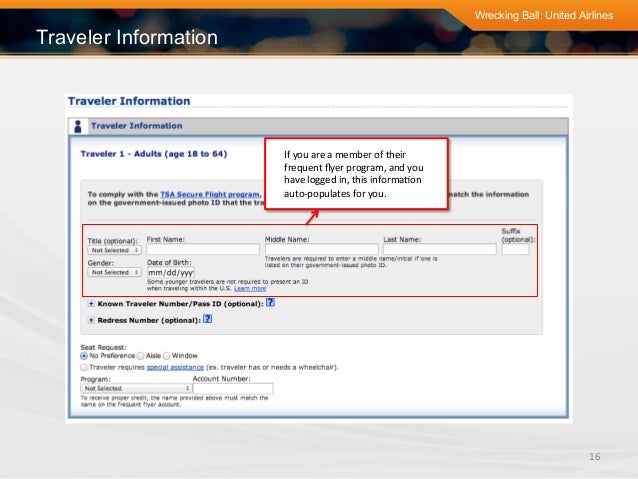Open the frequent flyer Program dropdown
This screenshot has height=479, width=638.
pos(136,388)
